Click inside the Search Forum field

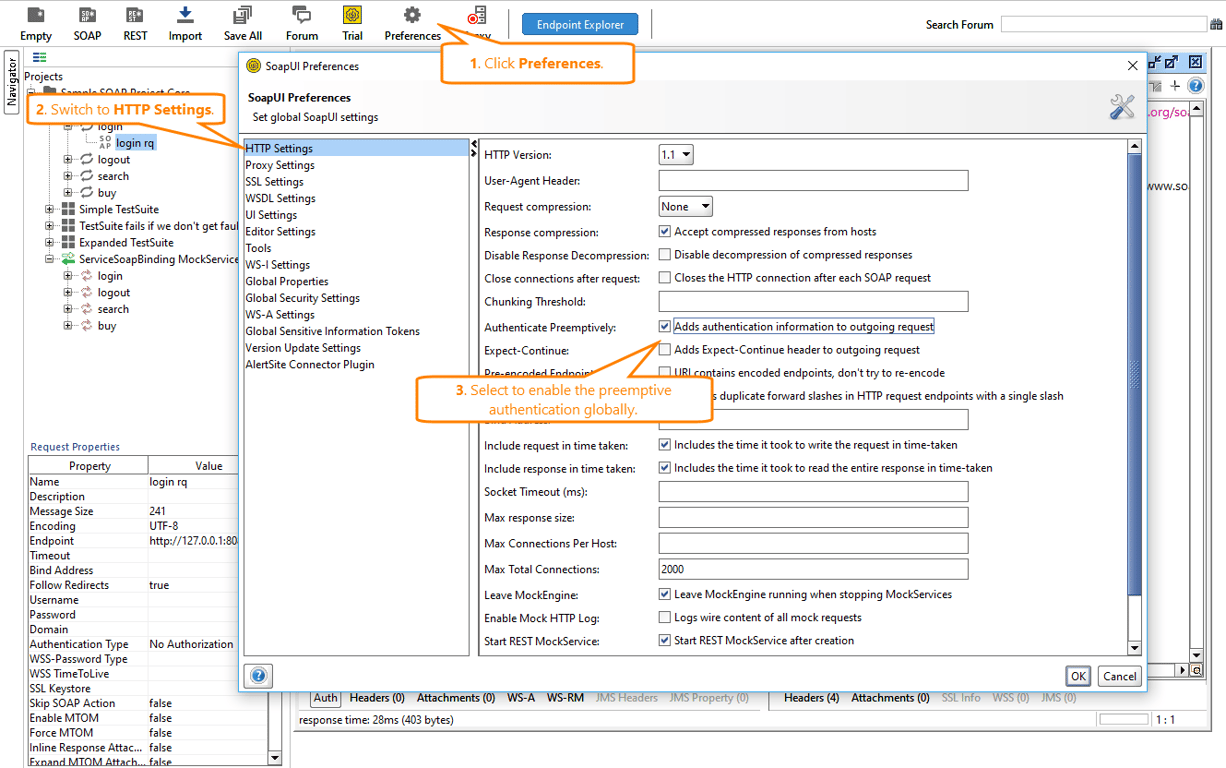[x=1104, y=23]
